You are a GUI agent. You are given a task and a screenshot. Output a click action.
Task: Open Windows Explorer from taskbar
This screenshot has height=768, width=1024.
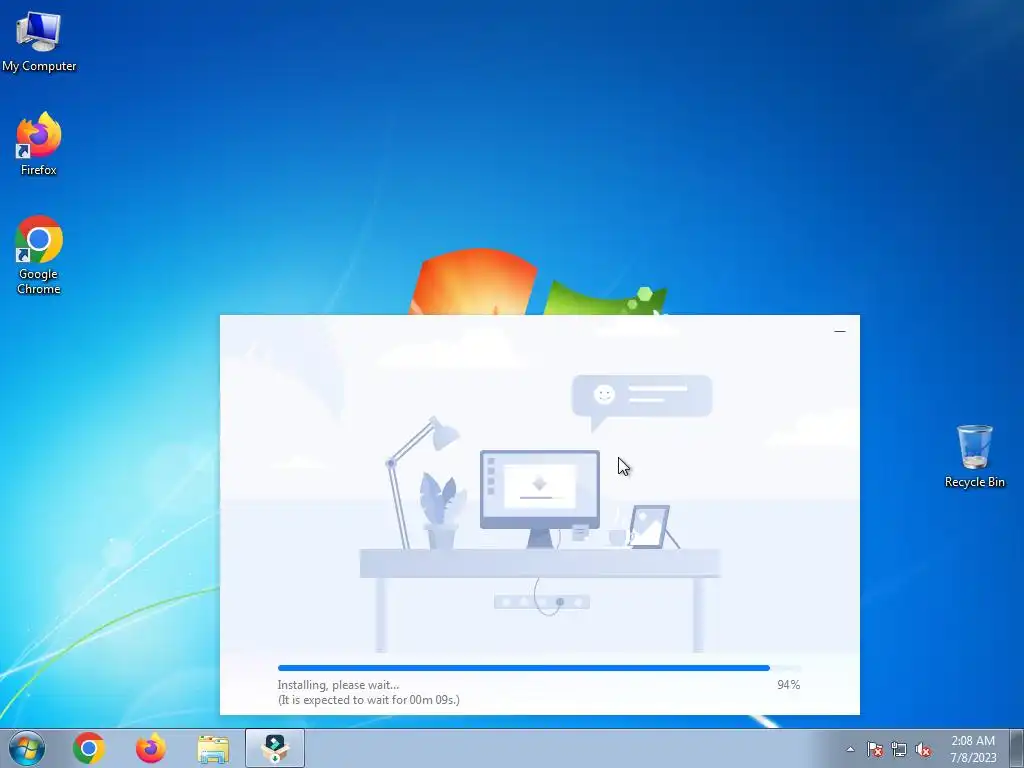[x=213, y=748]
